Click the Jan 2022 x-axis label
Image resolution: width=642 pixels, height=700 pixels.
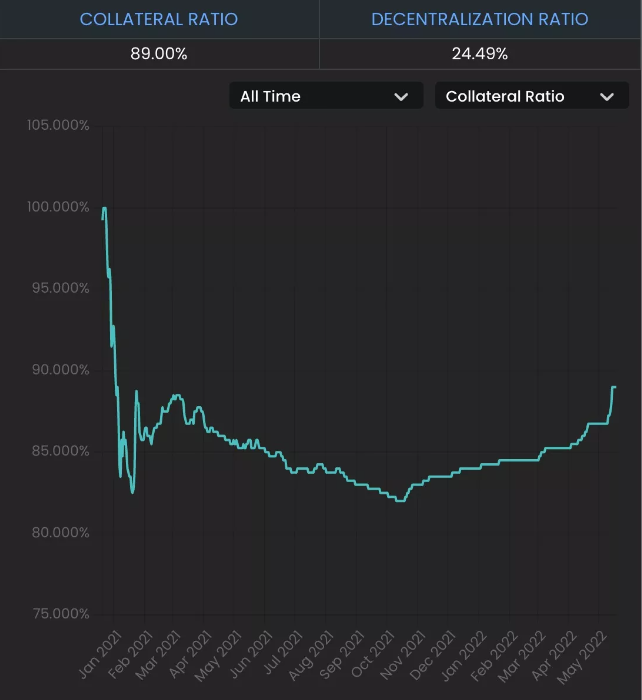click(x=463, y=655)
